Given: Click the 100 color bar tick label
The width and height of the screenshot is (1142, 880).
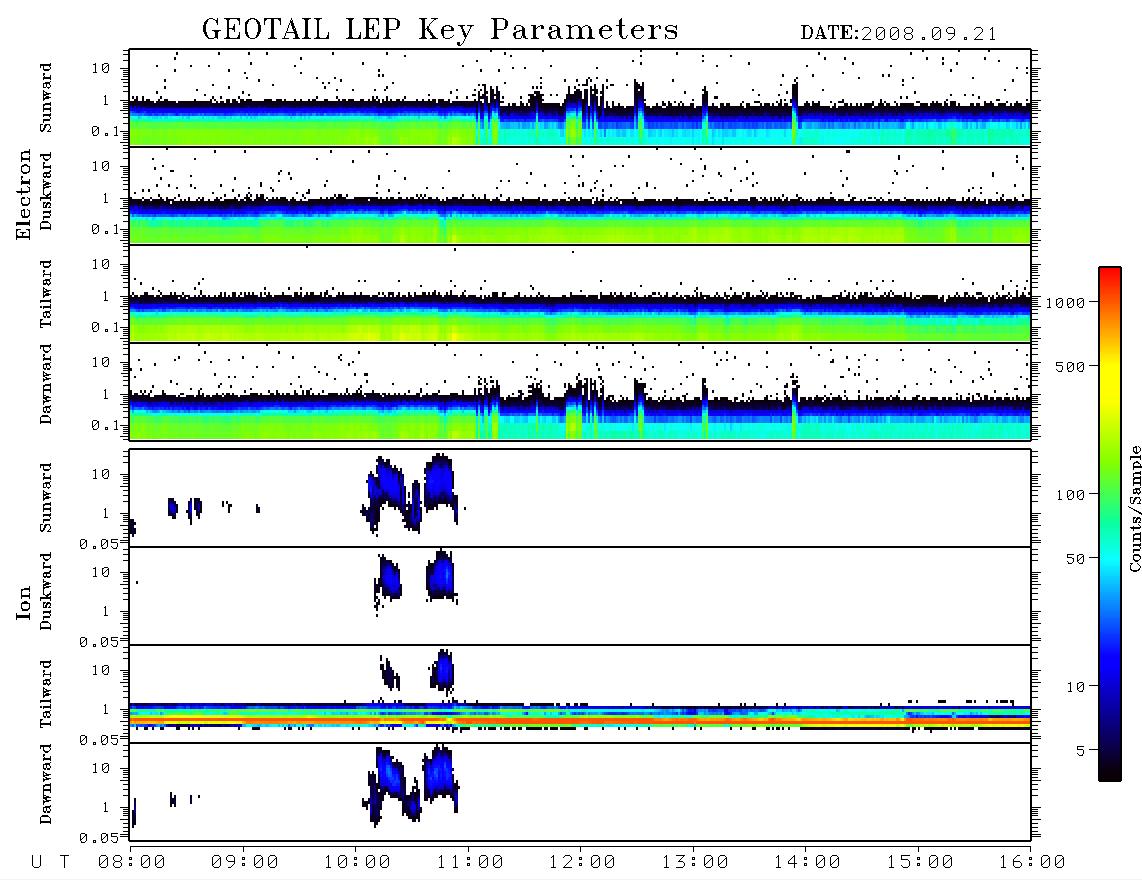Looking at the screenshot, I should pos(1071,495).
